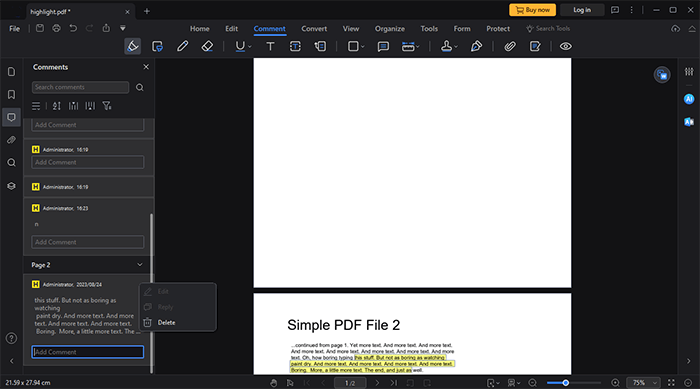Open the Search panel in sidebar
This screenshot has width=700, height=389.
click(x=12, y=163)
